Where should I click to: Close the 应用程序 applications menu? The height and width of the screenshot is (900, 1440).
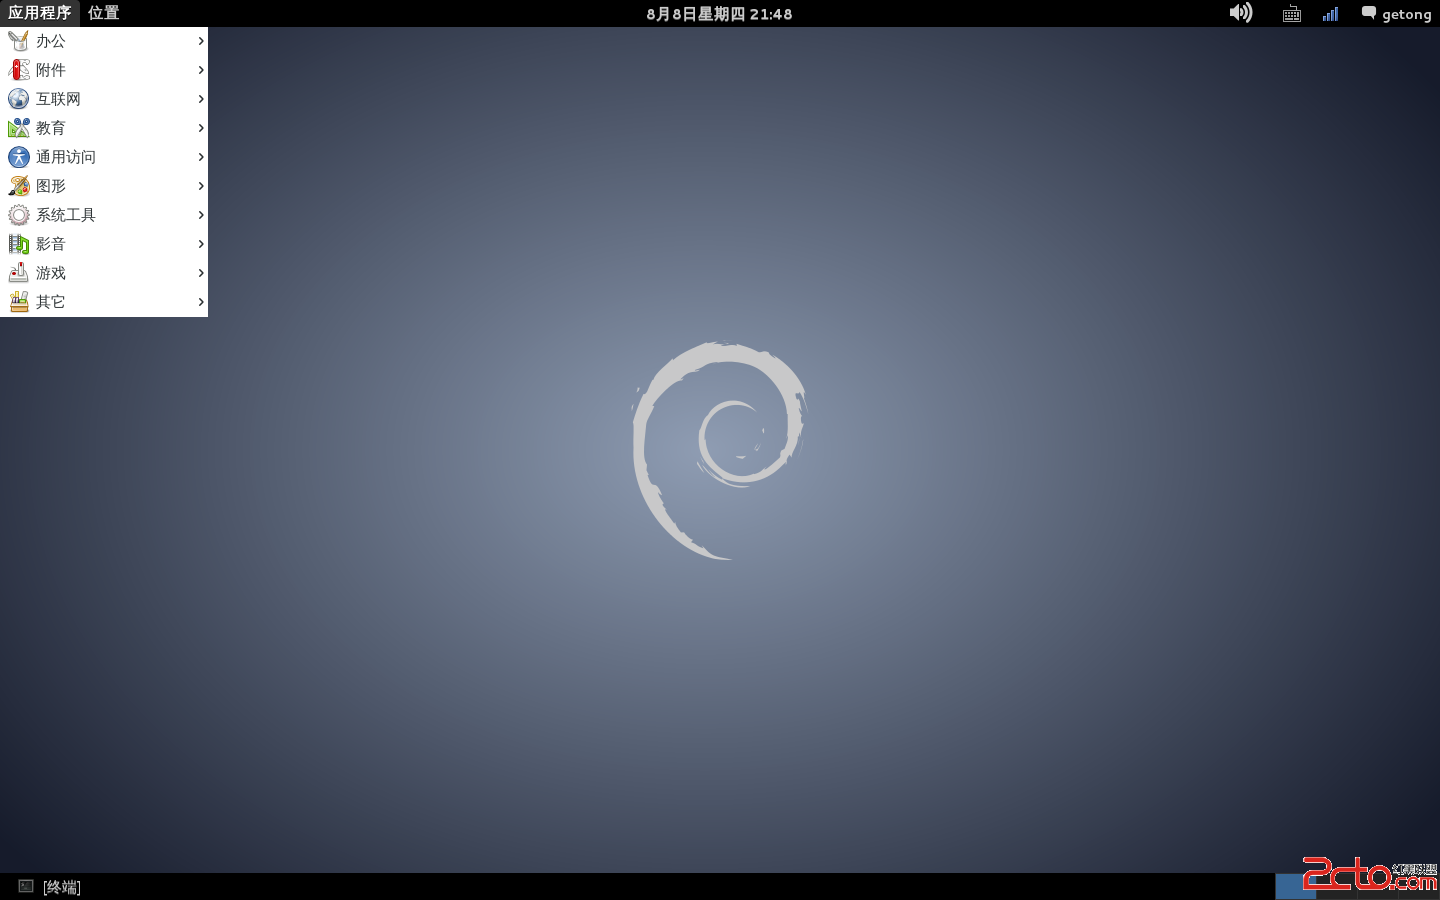(x=40, y=13)
